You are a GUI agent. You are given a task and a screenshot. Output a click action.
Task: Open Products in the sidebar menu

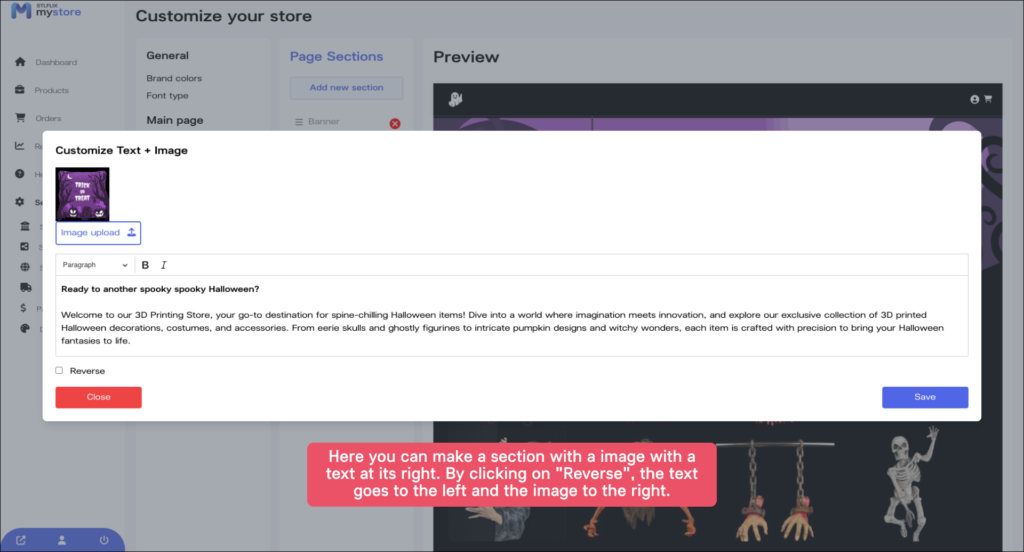(51, 90)
